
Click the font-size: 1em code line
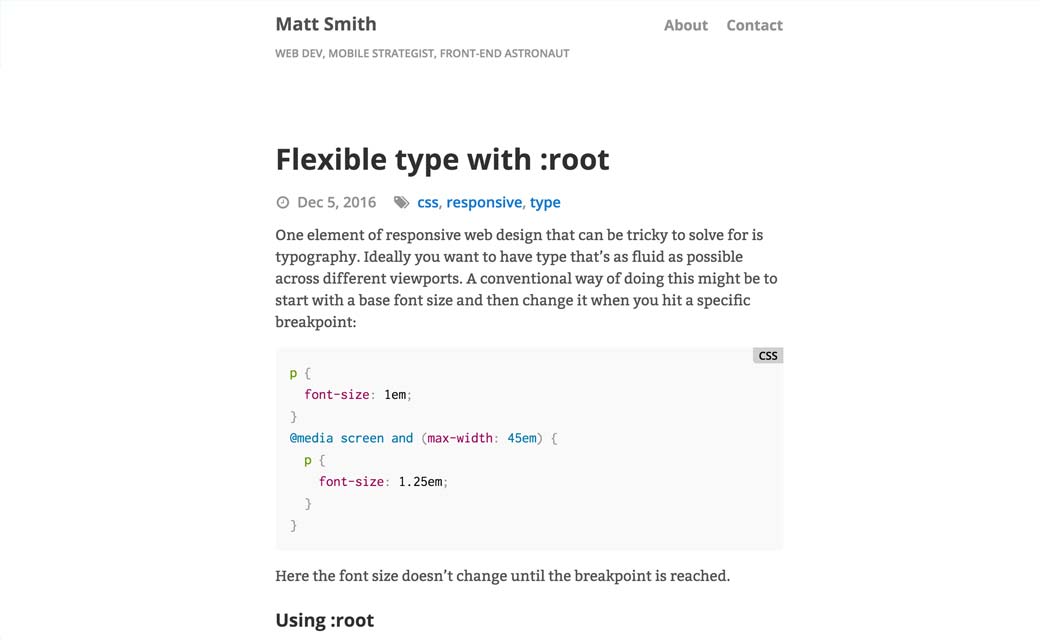coord(358,395)
